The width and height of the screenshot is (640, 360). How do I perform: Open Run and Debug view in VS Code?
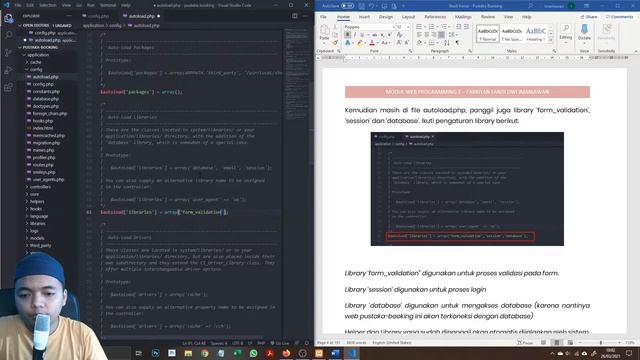tap(8, 70)
